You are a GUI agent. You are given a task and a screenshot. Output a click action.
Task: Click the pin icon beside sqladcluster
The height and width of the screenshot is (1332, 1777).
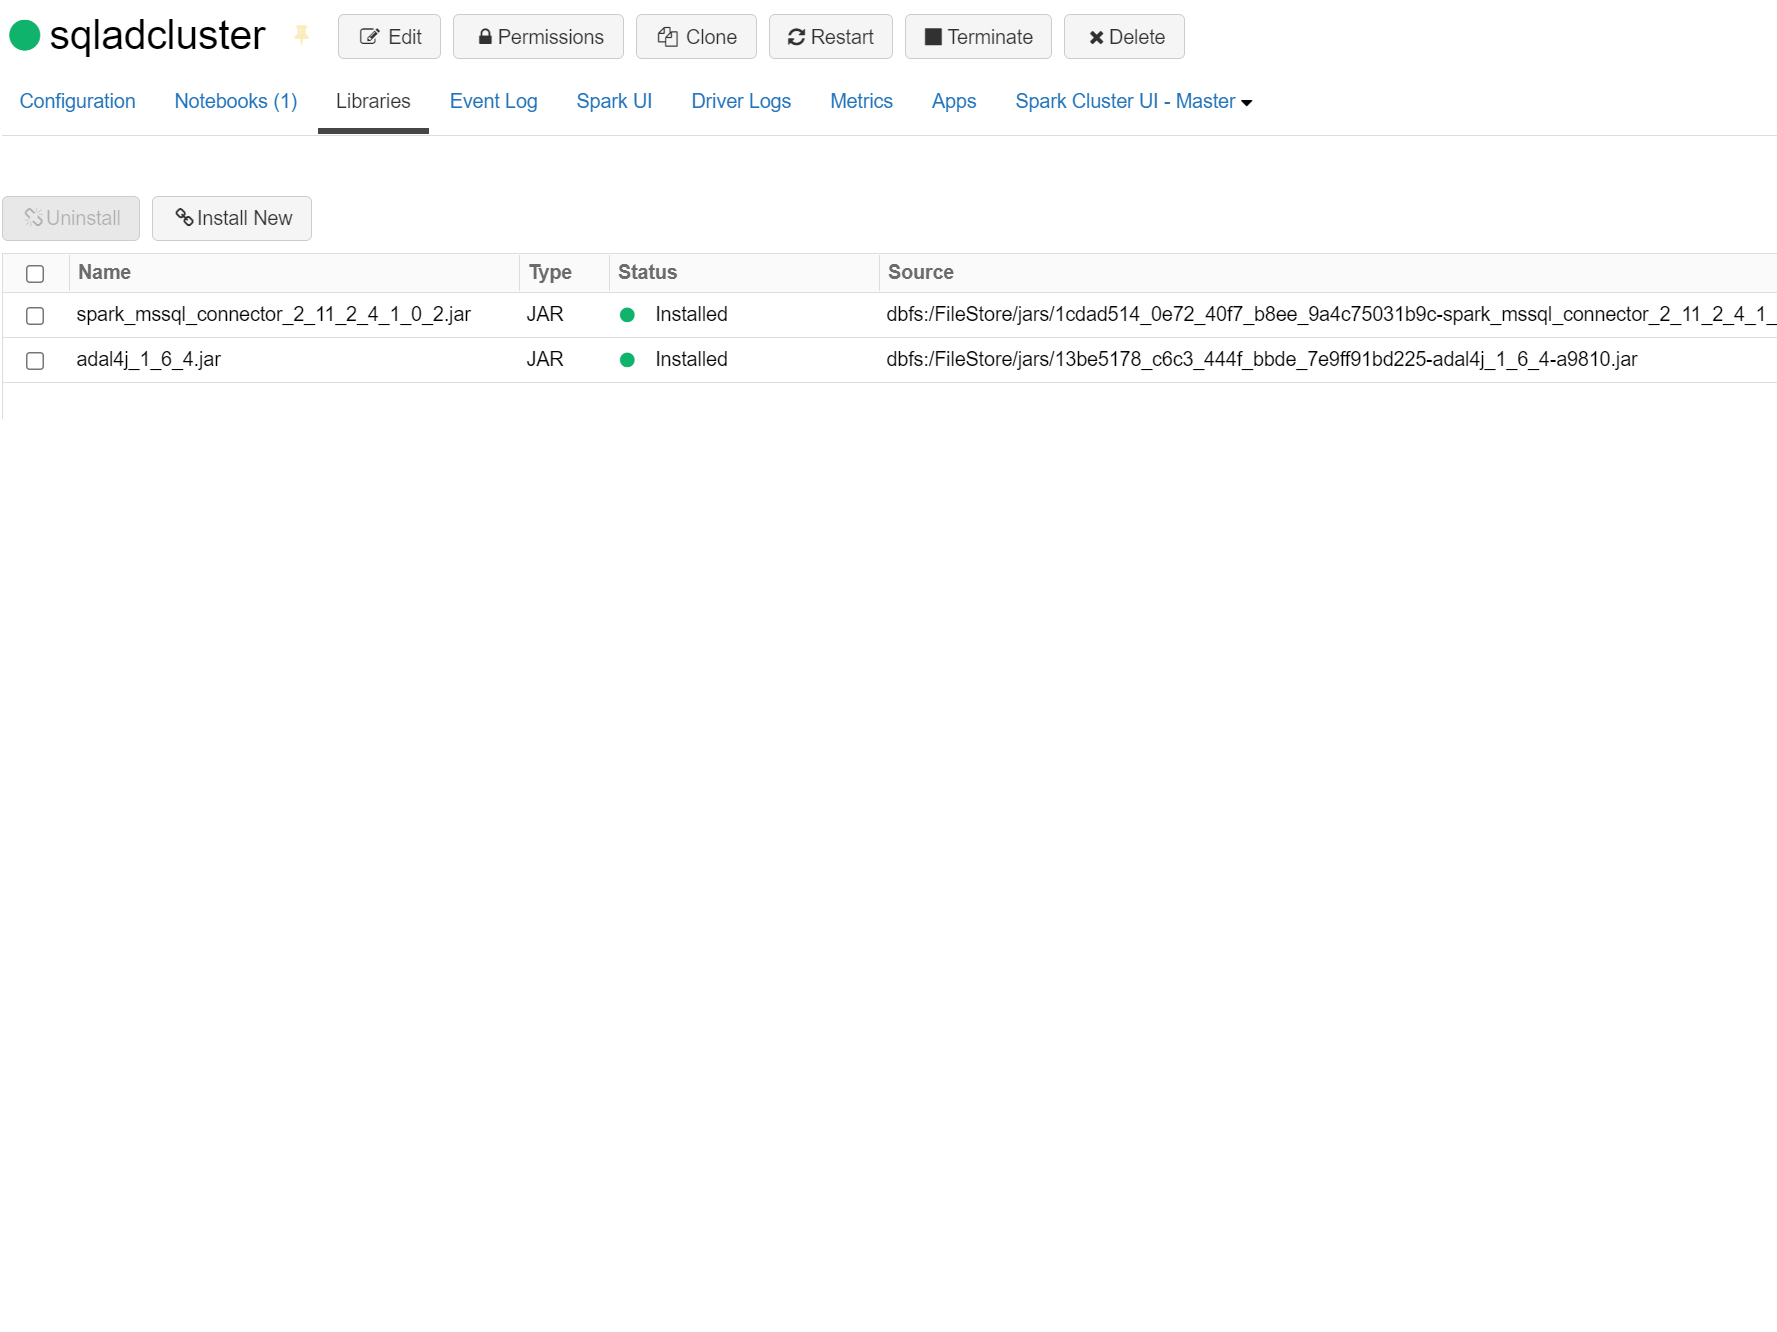(301, 36)
